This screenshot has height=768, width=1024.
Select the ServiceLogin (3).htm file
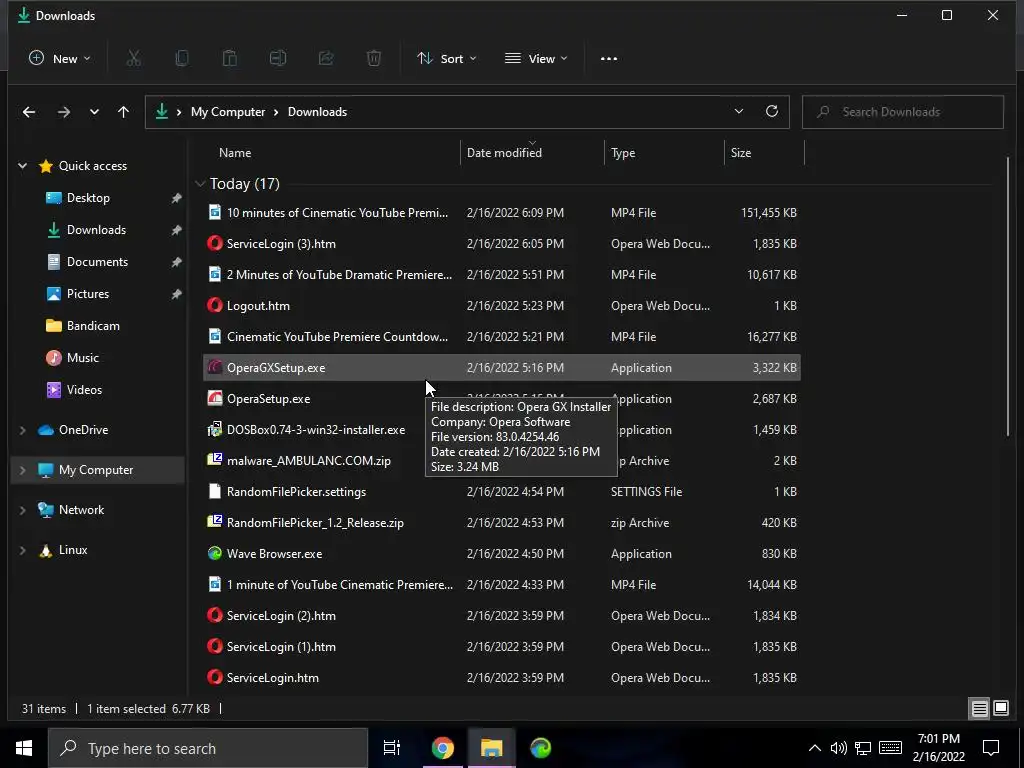502,244
